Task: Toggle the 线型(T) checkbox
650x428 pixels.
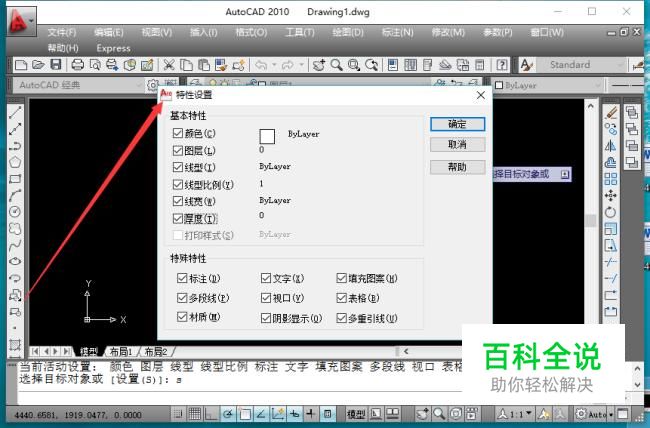Action: [x=178, y=167]
